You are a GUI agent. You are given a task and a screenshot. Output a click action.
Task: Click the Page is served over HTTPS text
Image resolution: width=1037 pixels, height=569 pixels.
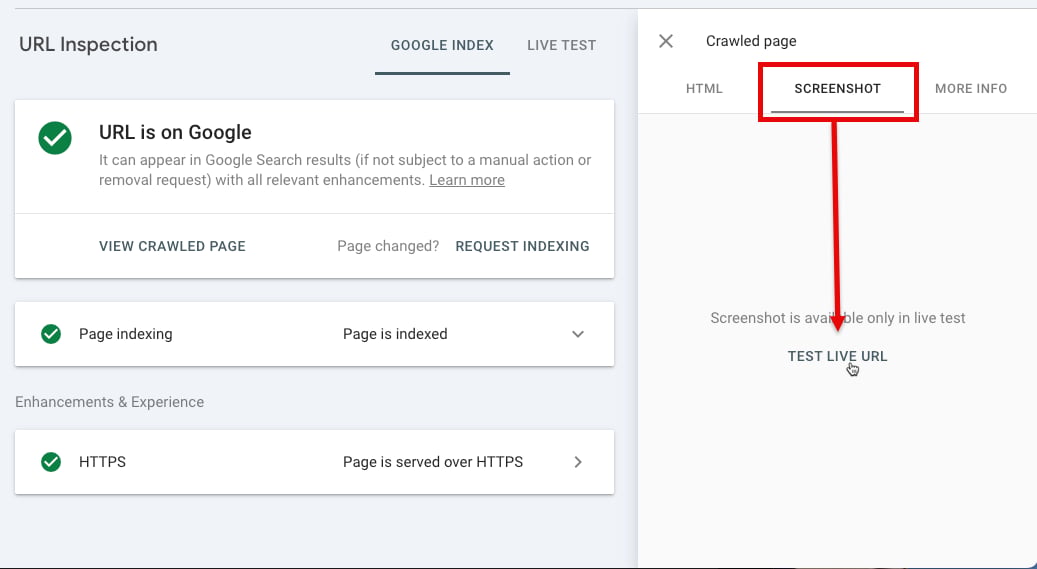(433, 462)
